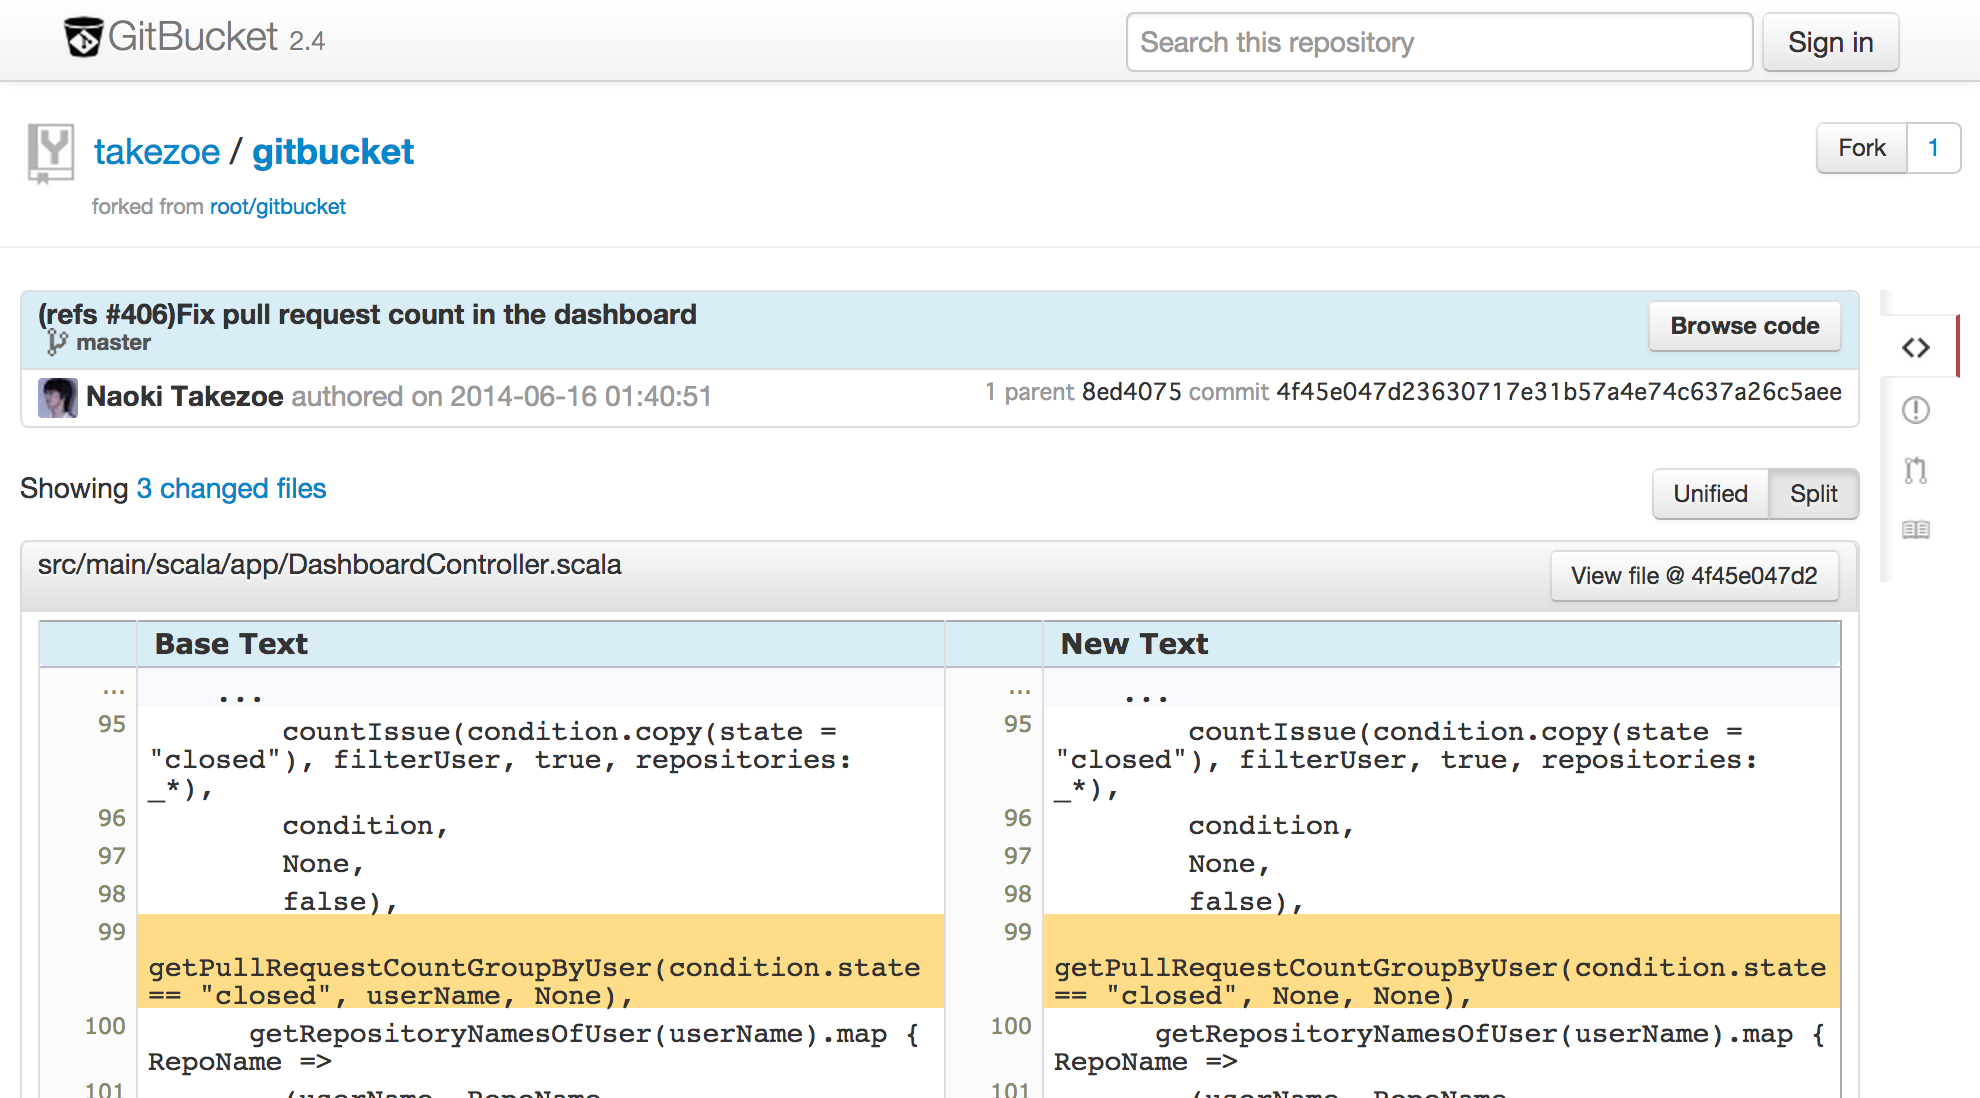Open the Issues sidebar icon
1980x1098 pixels.
point(1916,409)
